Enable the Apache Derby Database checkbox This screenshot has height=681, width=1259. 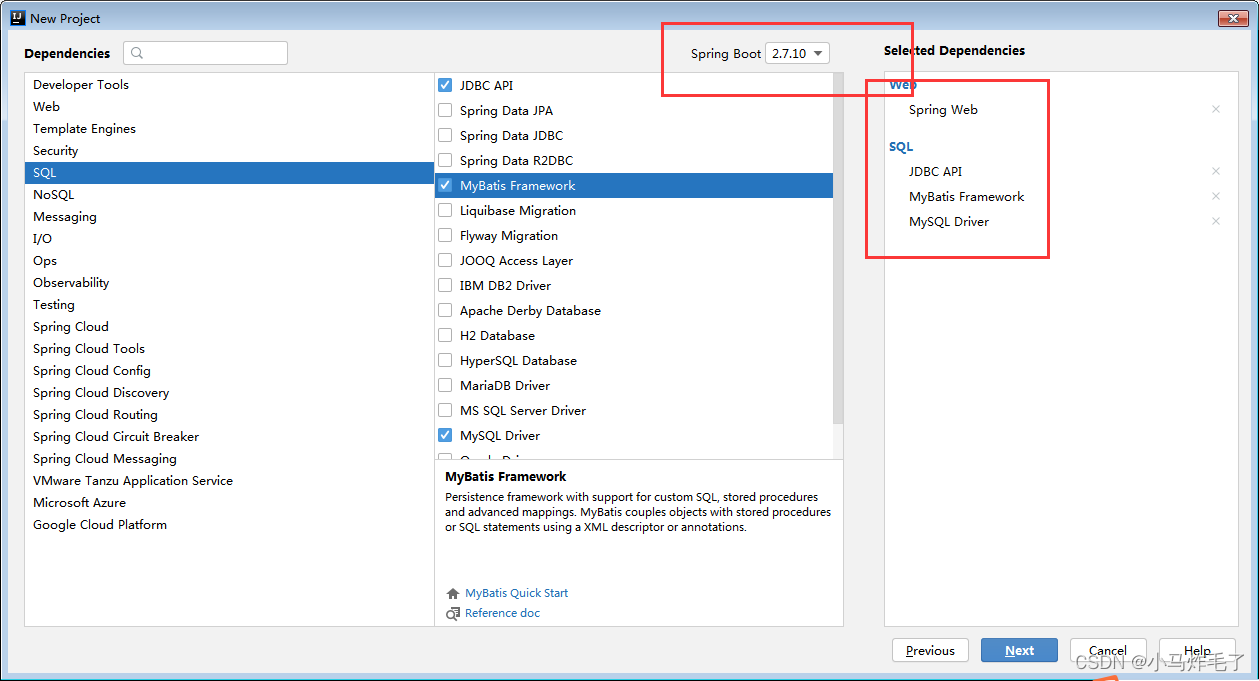(446, 310)
